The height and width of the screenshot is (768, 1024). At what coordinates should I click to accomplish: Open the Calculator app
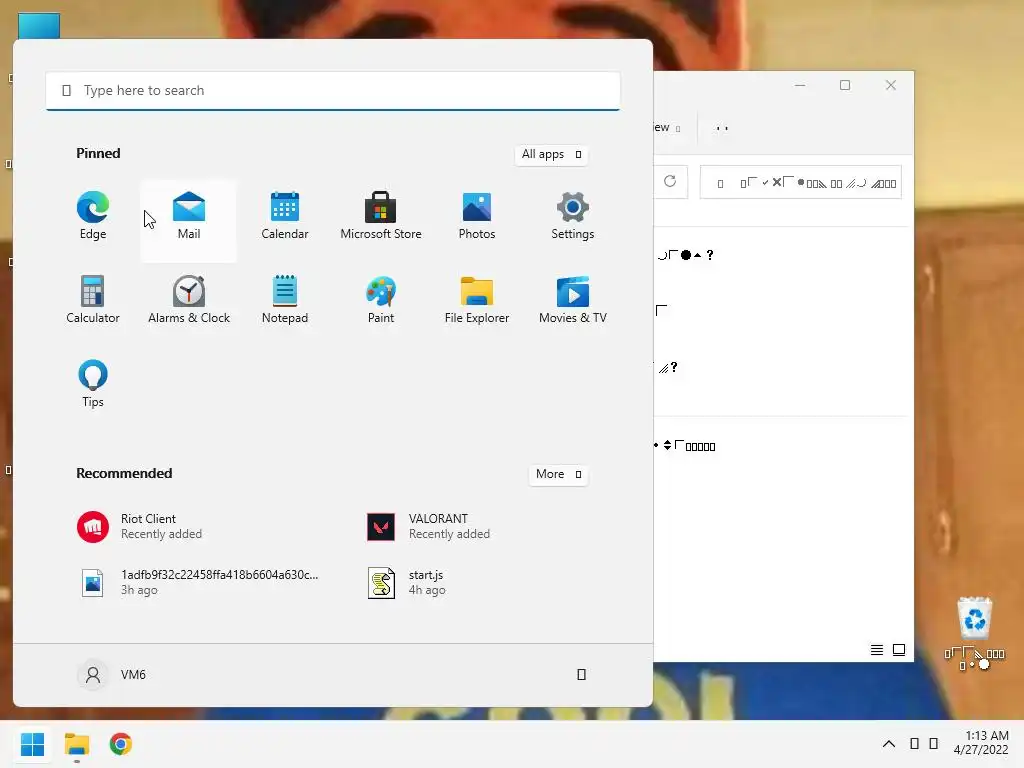point(93,300)
